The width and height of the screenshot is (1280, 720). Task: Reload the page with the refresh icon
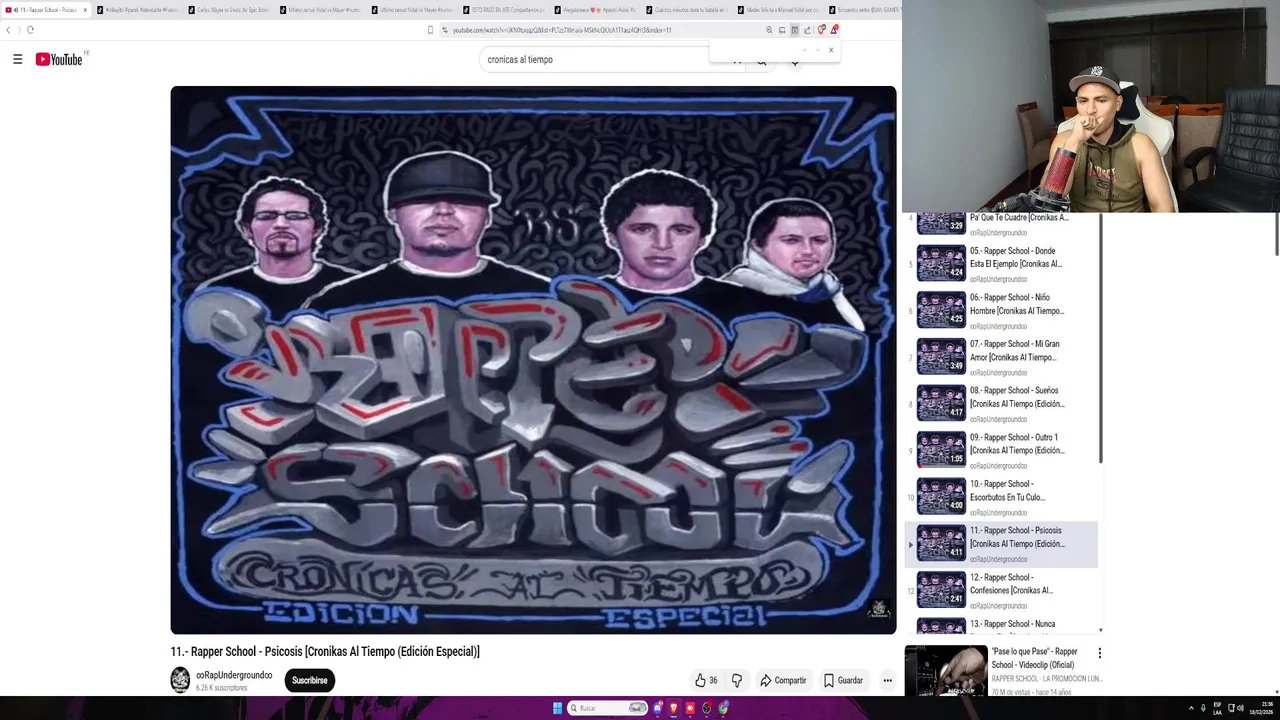30,30
